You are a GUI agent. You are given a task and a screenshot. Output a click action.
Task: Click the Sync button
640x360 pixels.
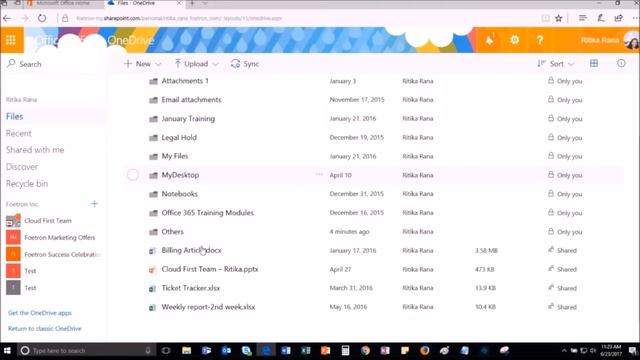[245, 64]
